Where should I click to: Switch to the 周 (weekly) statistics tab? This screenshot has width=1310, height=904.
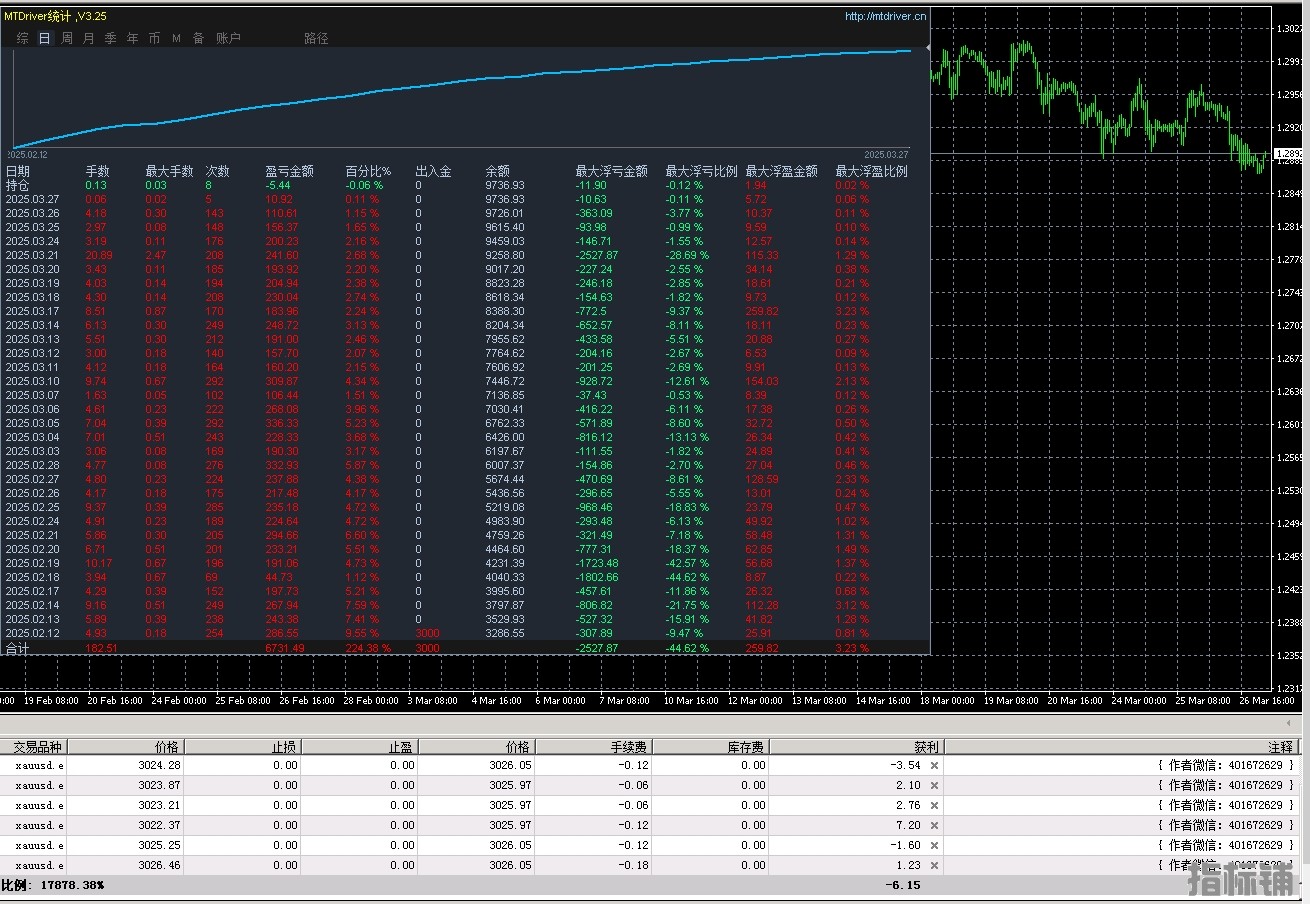67,38
